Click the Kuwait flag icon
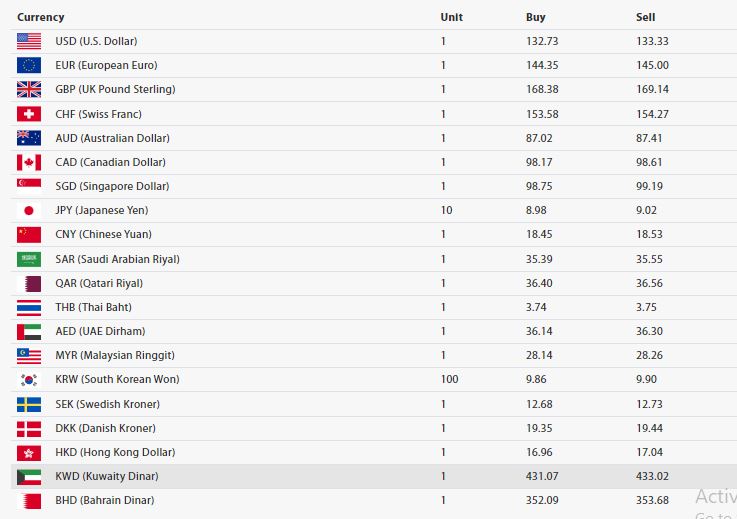737x519 pixels. (29, 476)
